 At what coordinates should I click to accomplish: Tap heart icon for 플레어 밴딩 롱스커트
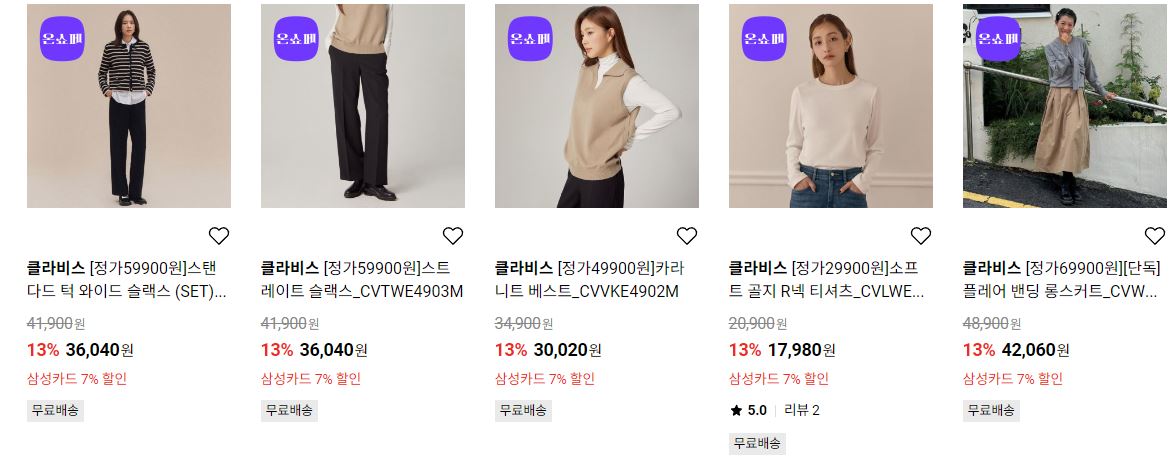pos(1155,236)
